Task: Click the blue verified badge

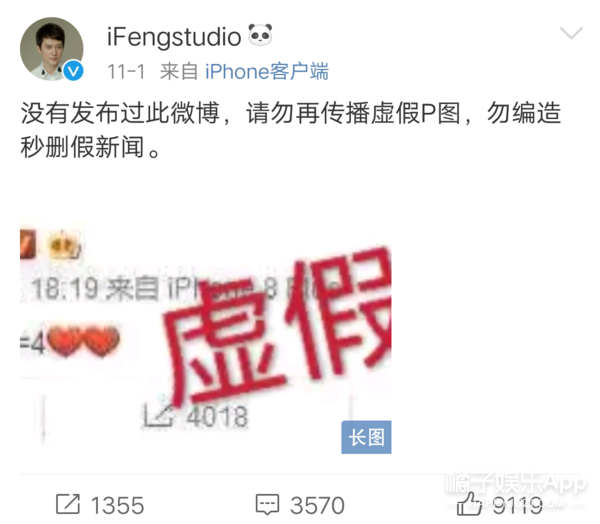Action: coord(73,70)
